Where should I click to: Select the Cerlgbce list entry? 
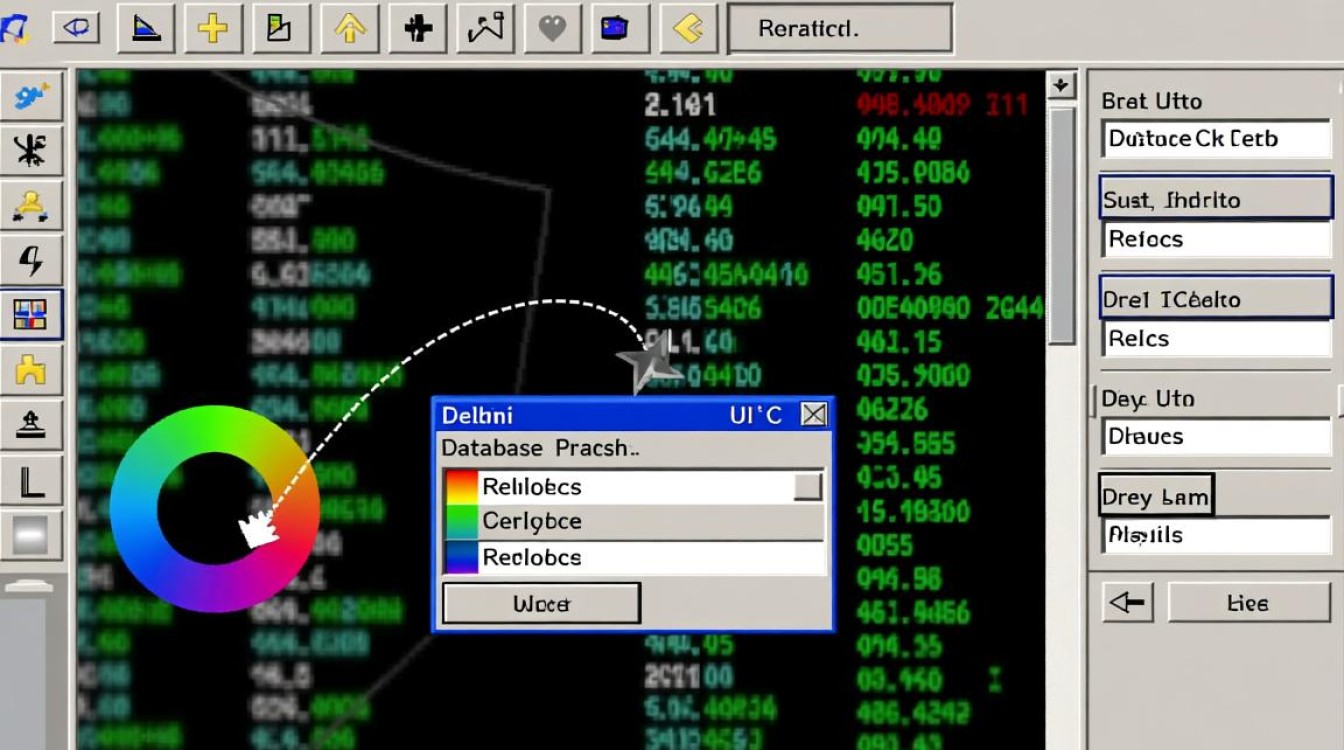[x=632, y=522]
